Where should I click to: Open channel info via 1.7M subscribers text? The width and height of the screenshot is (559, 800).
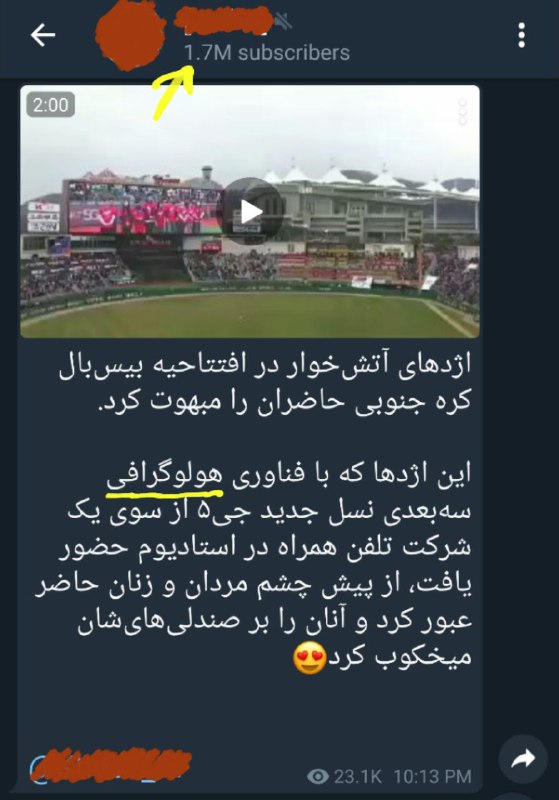pyautogui.click(x=267, y=53)
